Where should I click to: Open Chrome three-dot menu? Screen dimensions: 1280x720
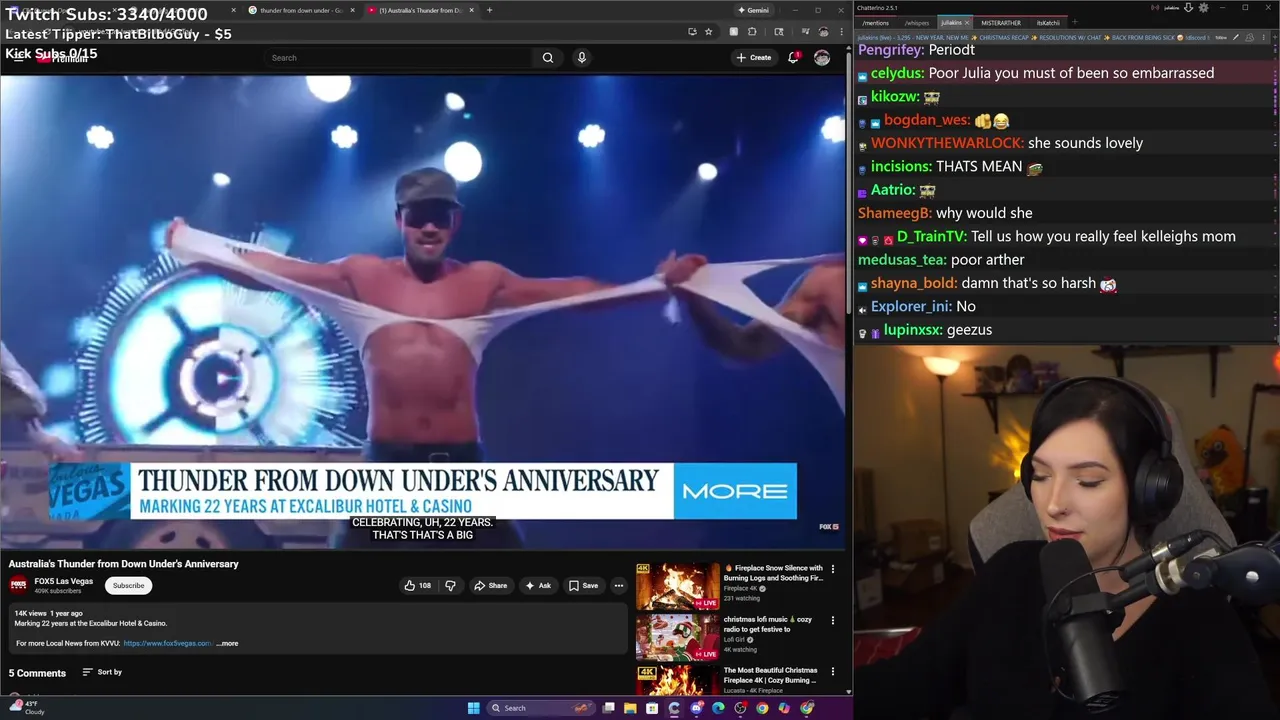tap(842, 32)
